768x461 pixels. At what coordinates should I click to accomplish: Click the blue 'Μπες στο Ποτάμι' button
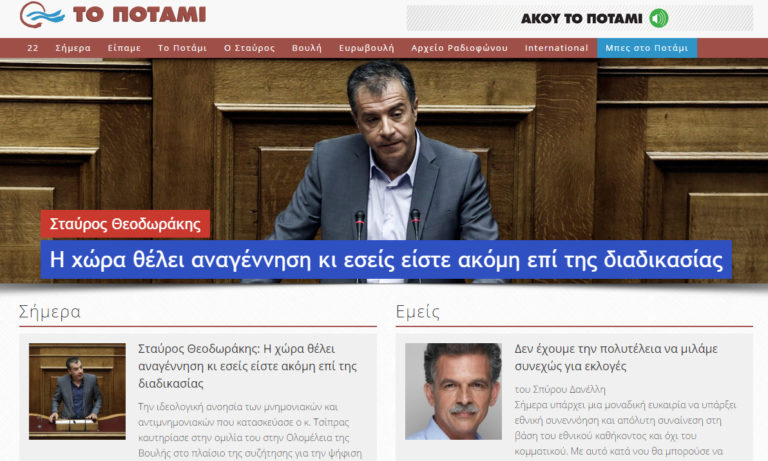(647, 48)
